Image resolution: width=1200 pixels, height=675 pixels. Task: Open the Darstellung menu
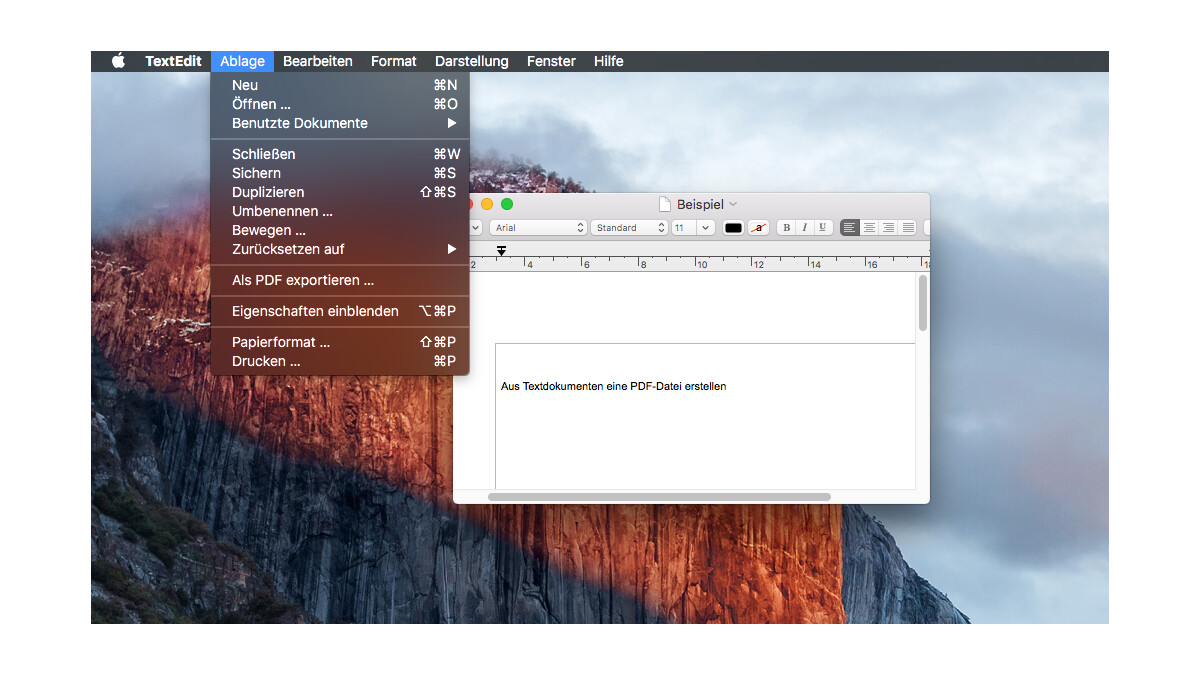(x=471, y=61)
